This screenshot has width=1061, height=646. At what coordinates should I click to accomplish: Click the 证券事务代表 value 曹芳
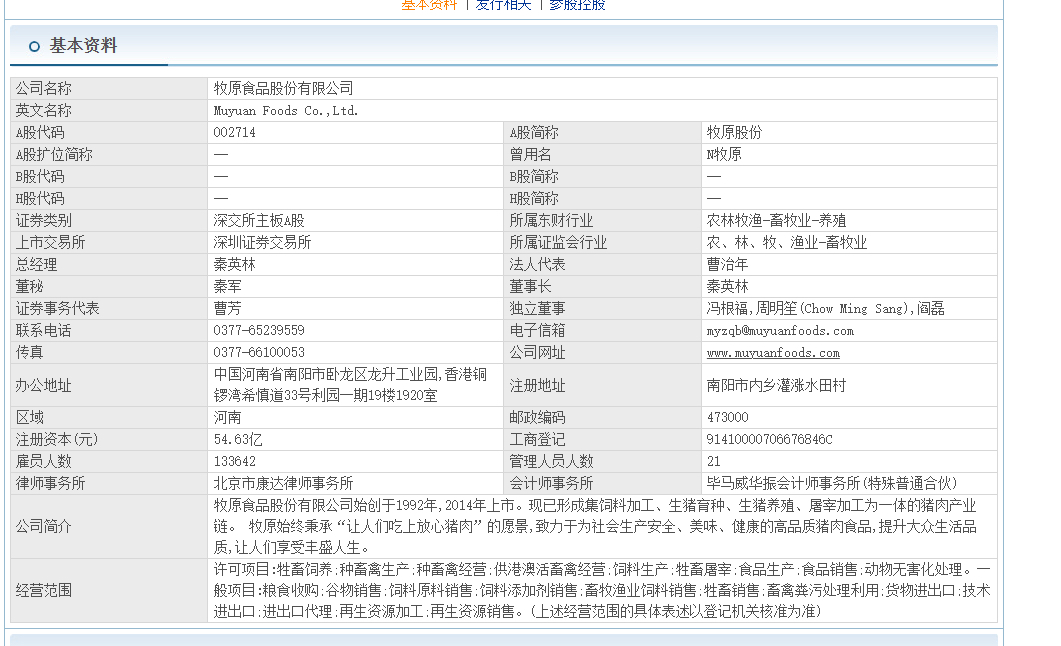tap(227, 308)
